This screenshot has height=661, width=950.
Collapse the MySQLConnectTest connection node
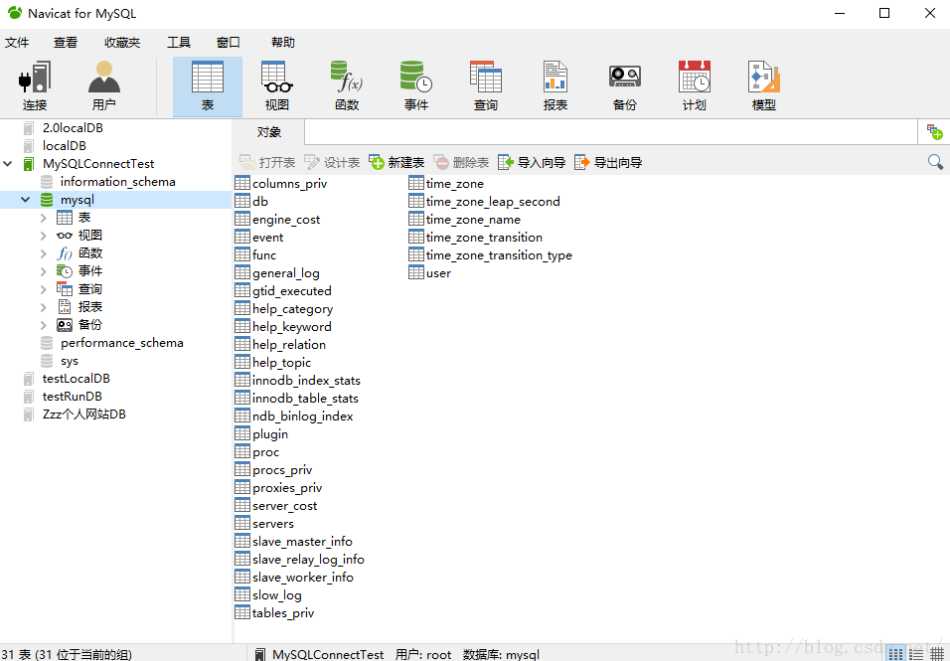[x=8, y=164]
